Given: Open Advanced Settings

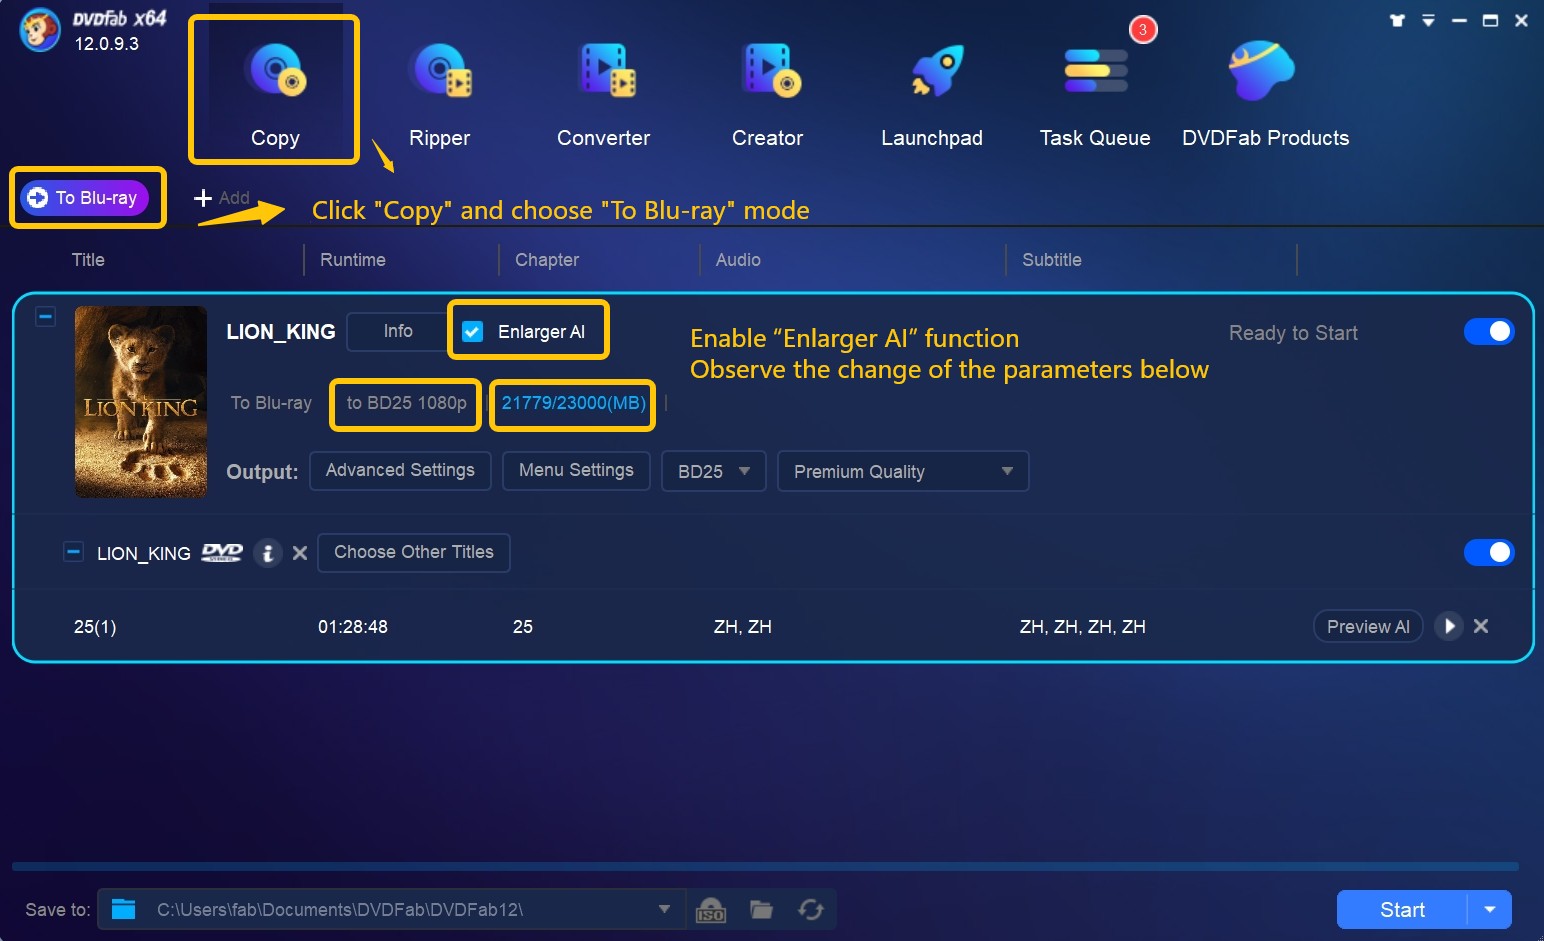Looking at the screenshot, I should click(400, 470).
